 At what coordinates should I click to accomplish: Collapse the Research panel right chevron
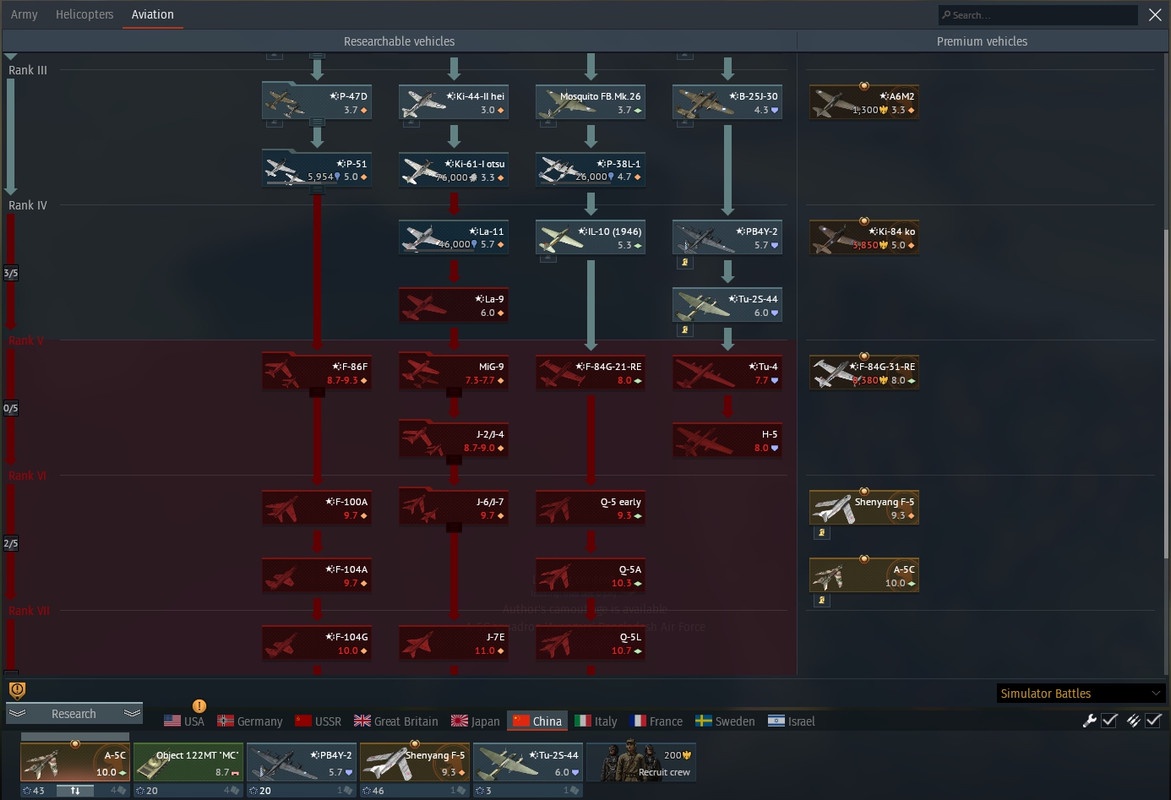click(132, 713)
